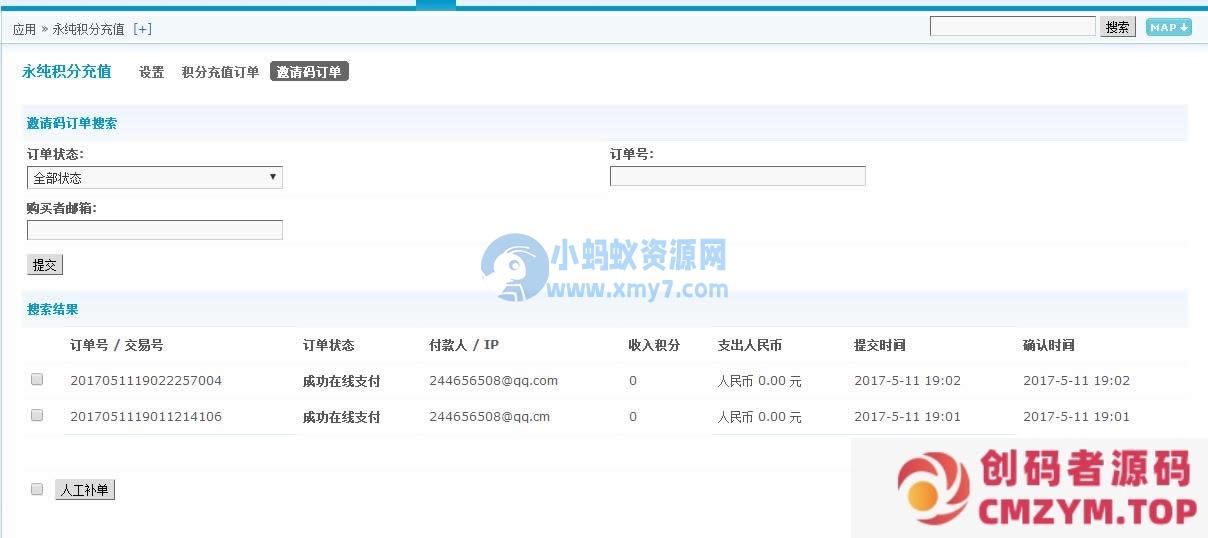Image resolution: width=1208 pixels, height=538 pixels.
Task: Click the top 搜索 button
Action: tap(1117, 27)
